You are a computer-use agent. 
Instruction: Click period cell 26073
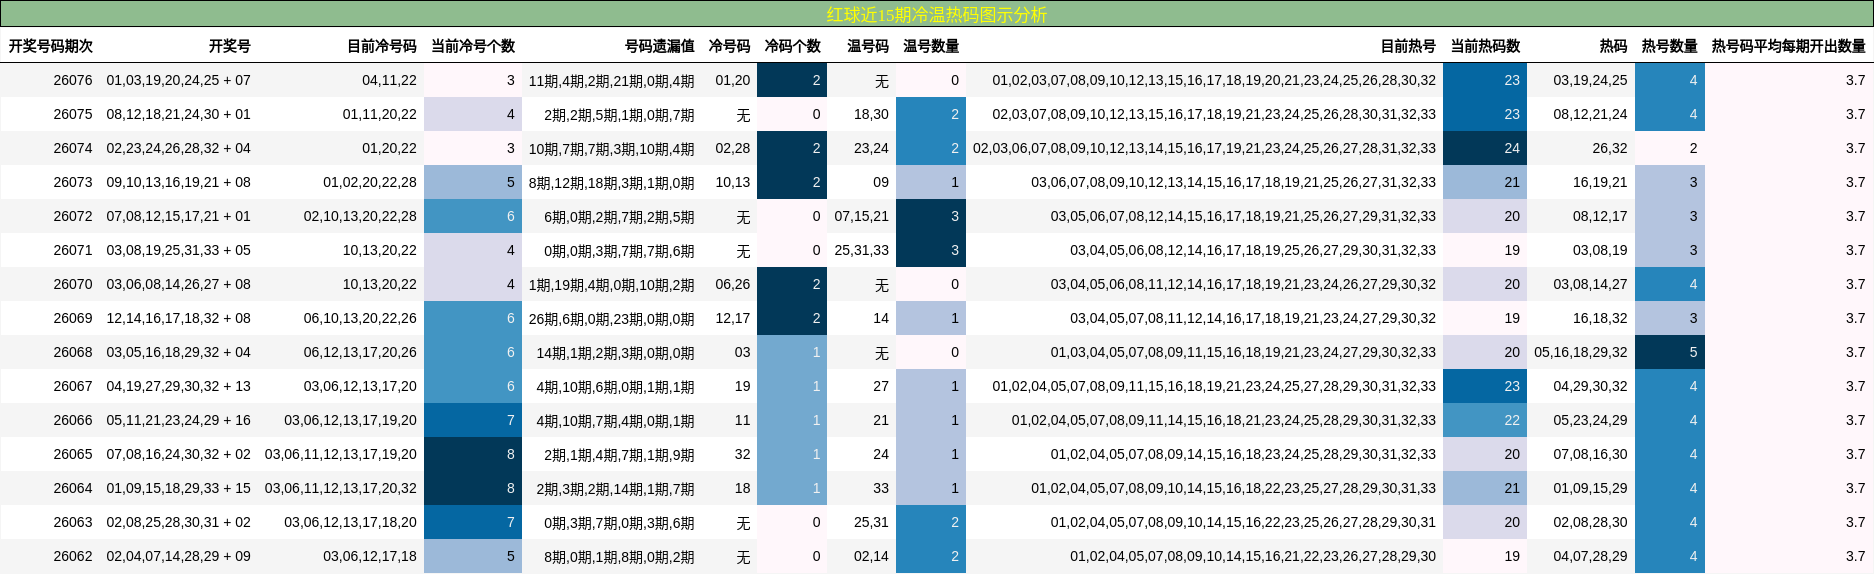pyautogui.click(x=73, y=182)
